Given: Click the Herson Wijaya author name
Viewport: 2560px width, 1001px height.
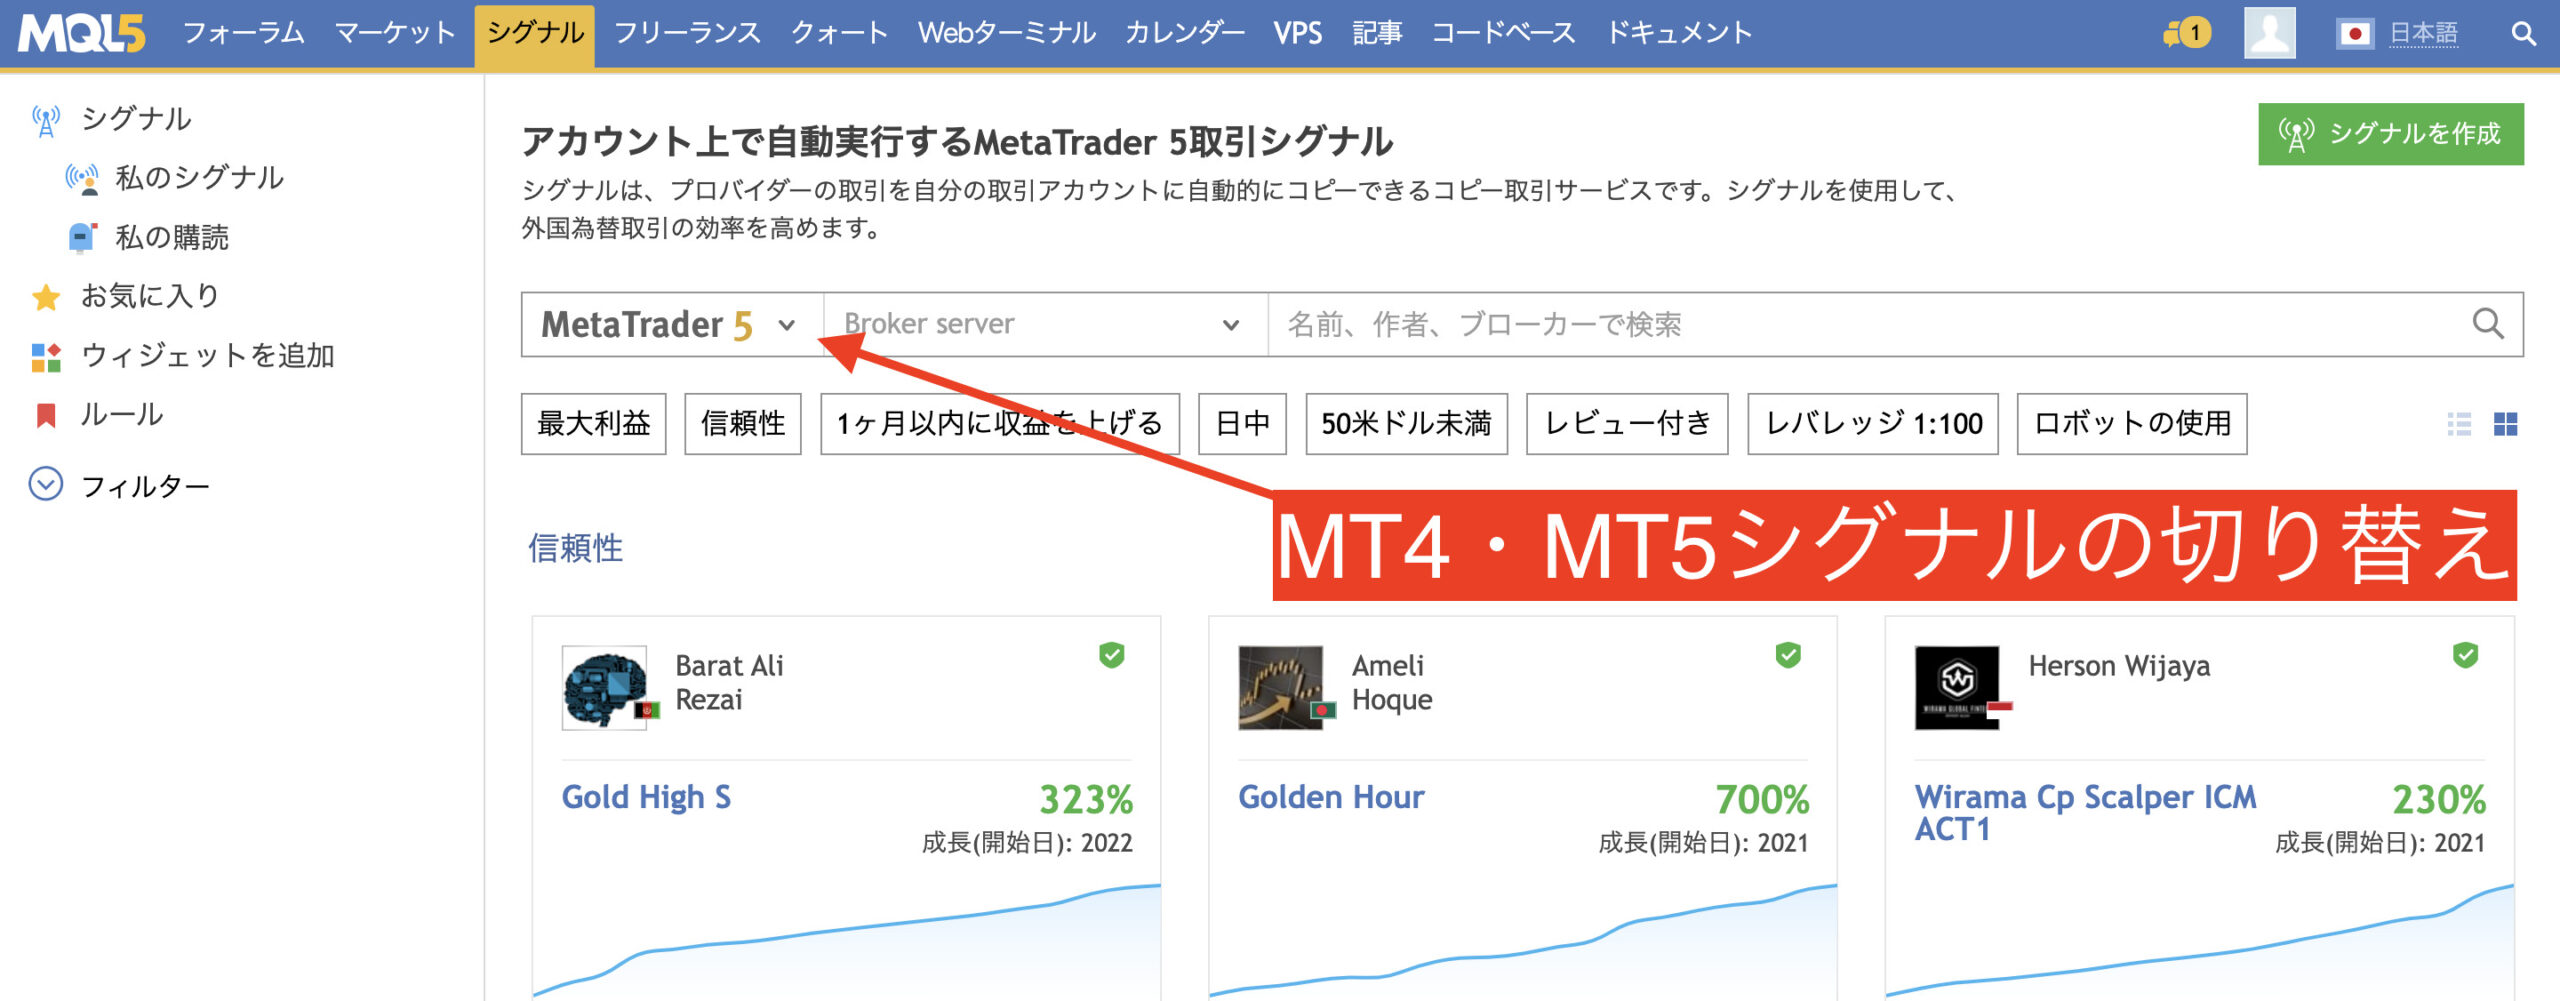Looking at the screenshot, I should pos(2119,666).
